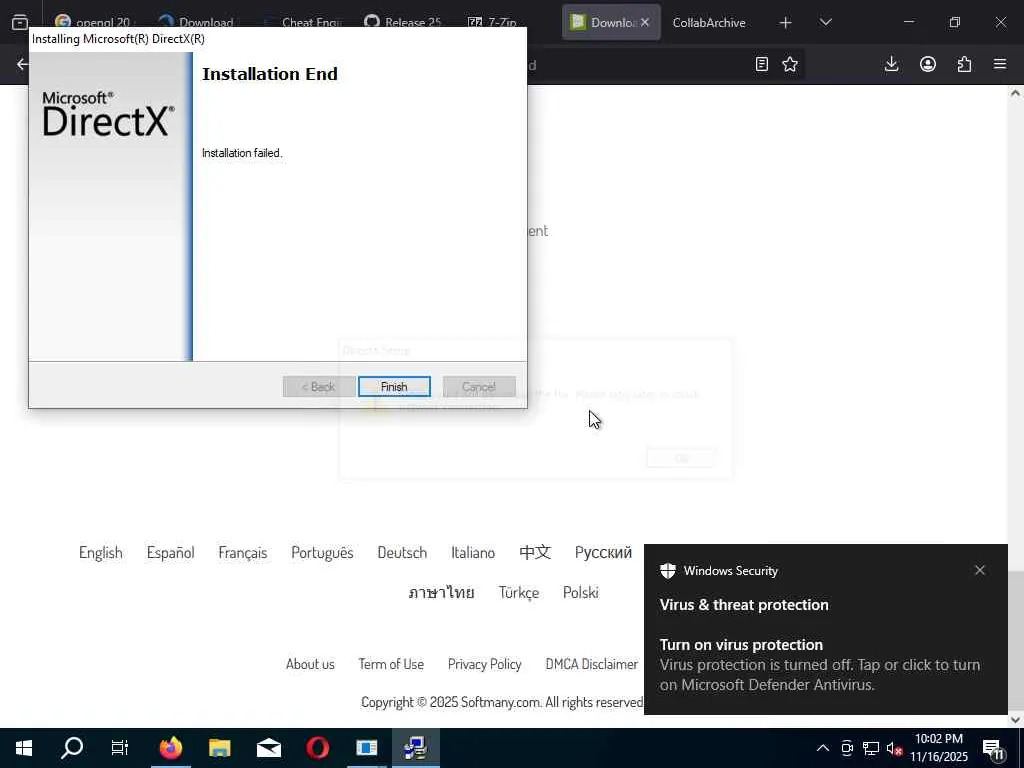Open File Explorer from the taskbar

click(x=219, y=748)
